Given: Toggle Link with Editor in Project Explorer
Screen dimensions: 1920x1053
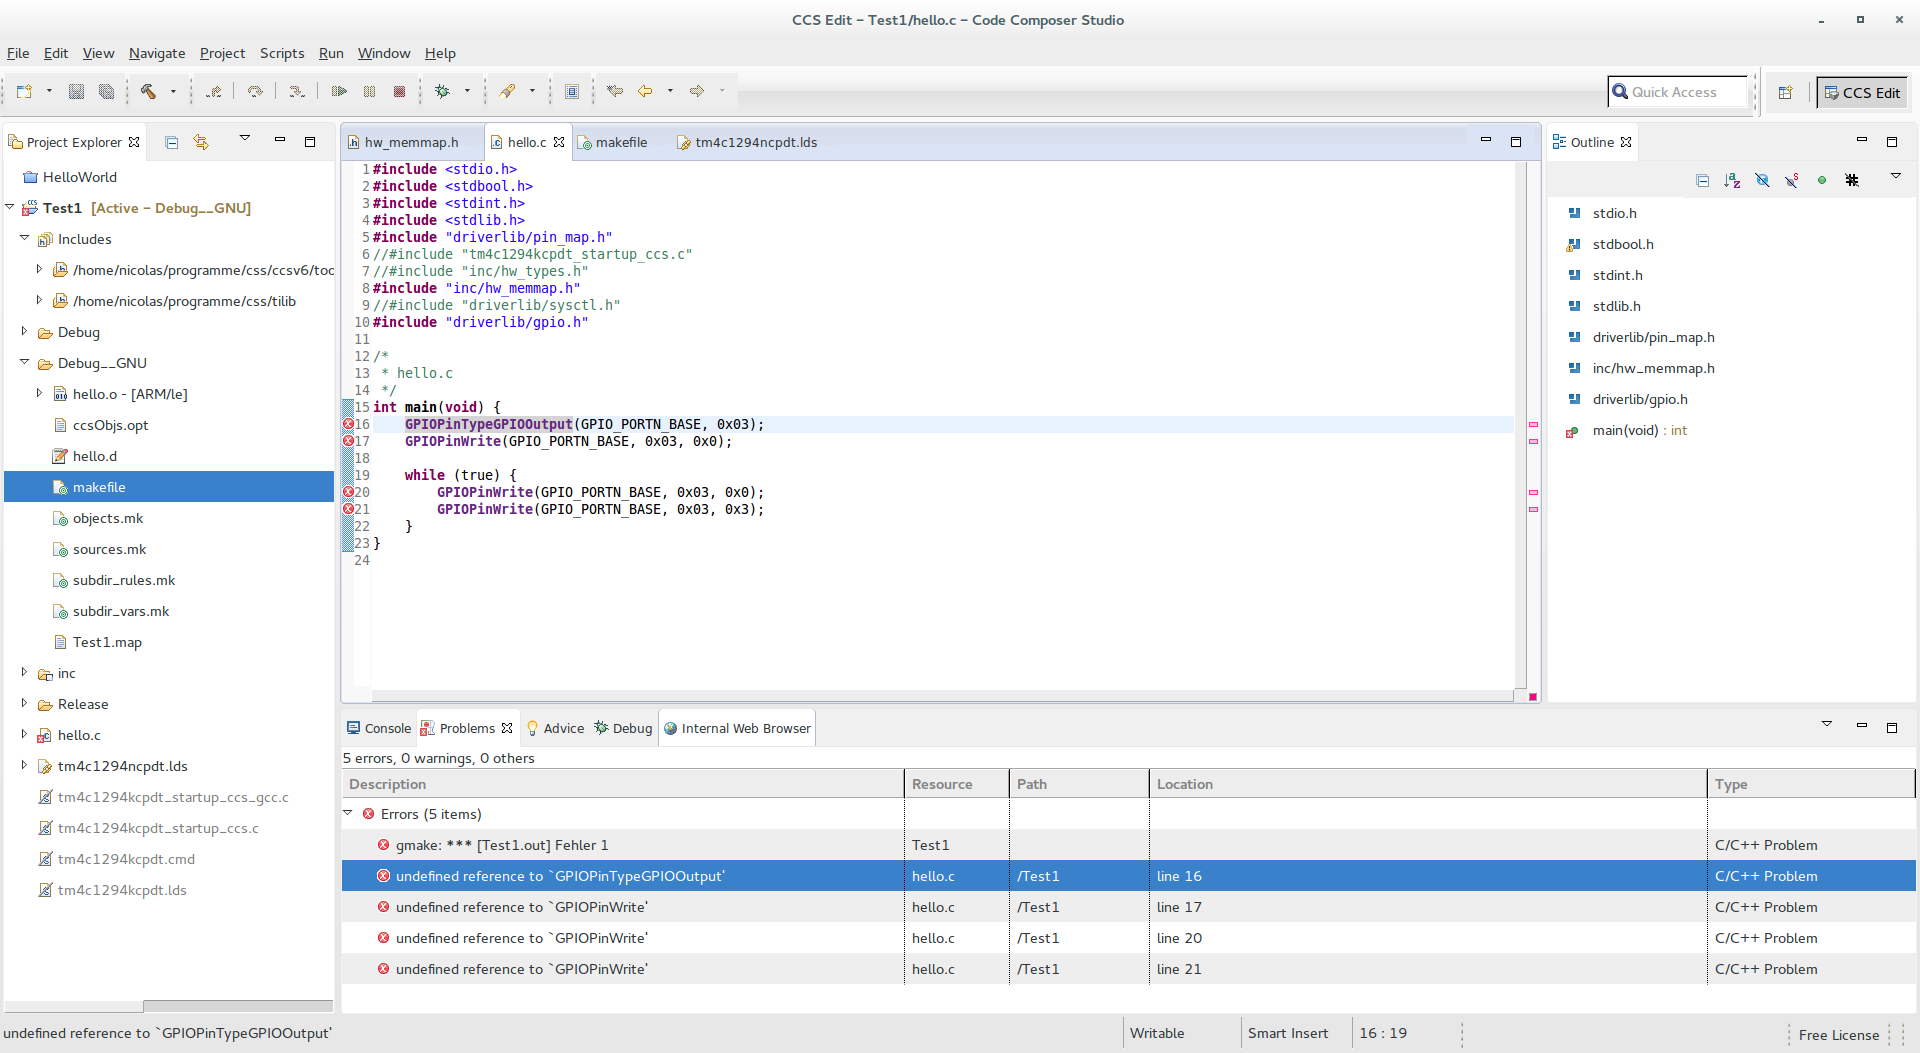Looking at the screenshot, I should coord(202,141).
